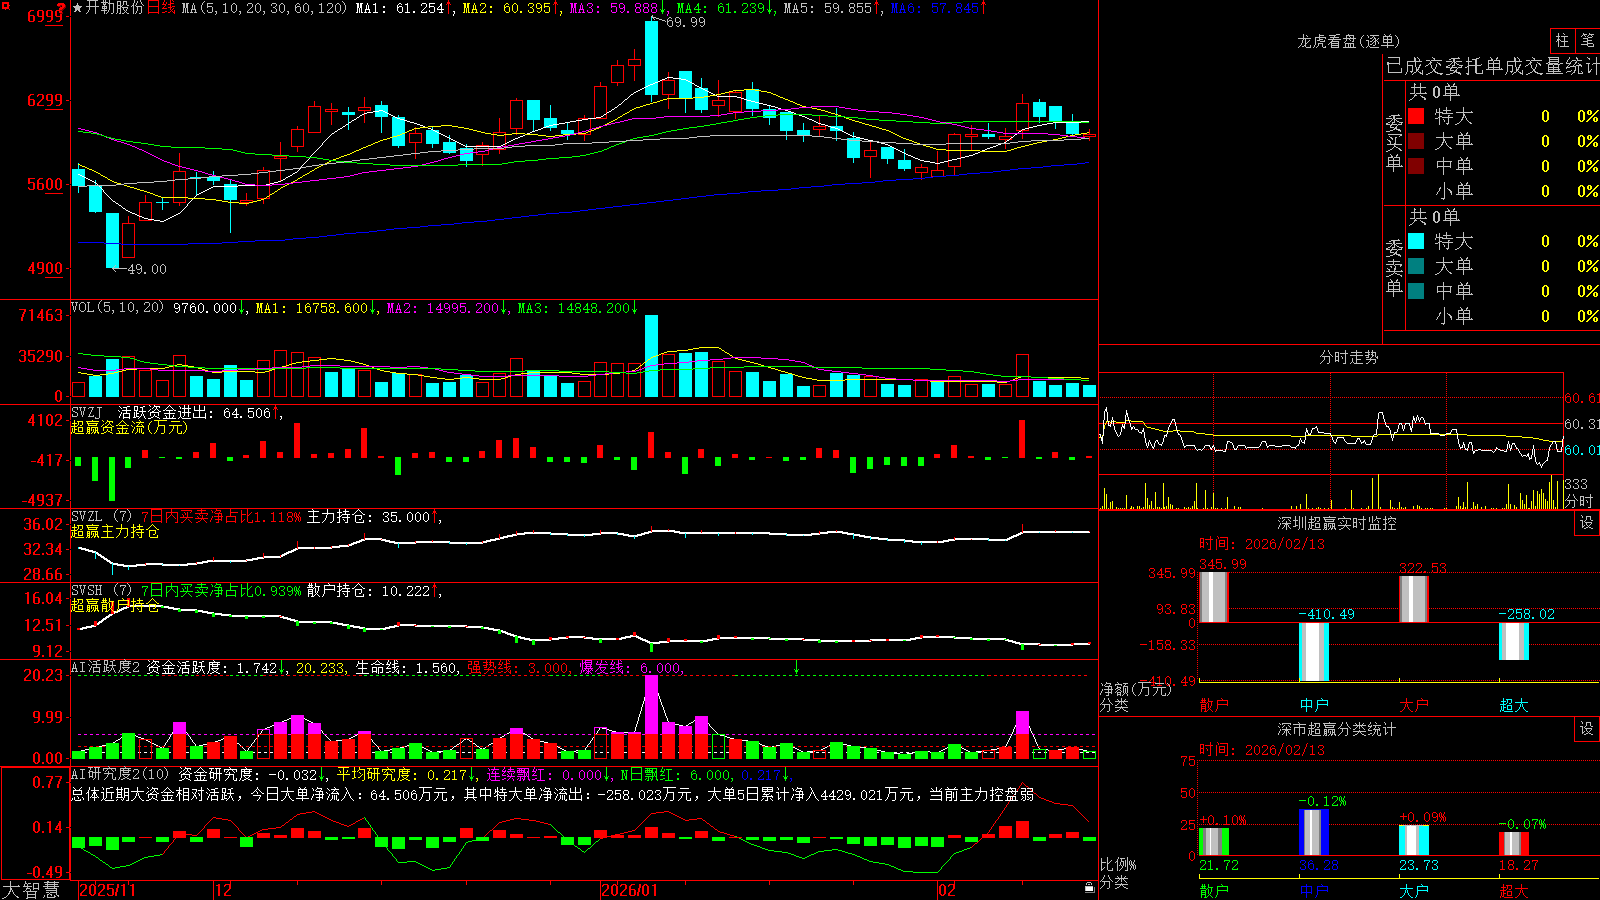Click the 深圳超赢实时监控 panel title
The height and width of the screenshot is (900, 1600).
coord(1336,523)
